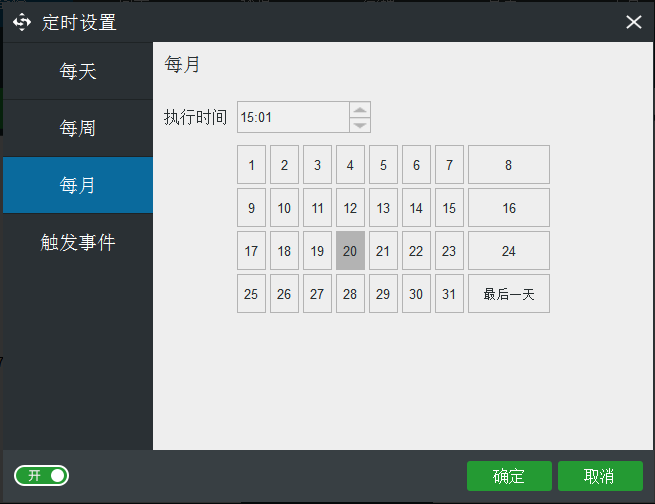
Task: Click the day 25 cell
Action: 251,294
